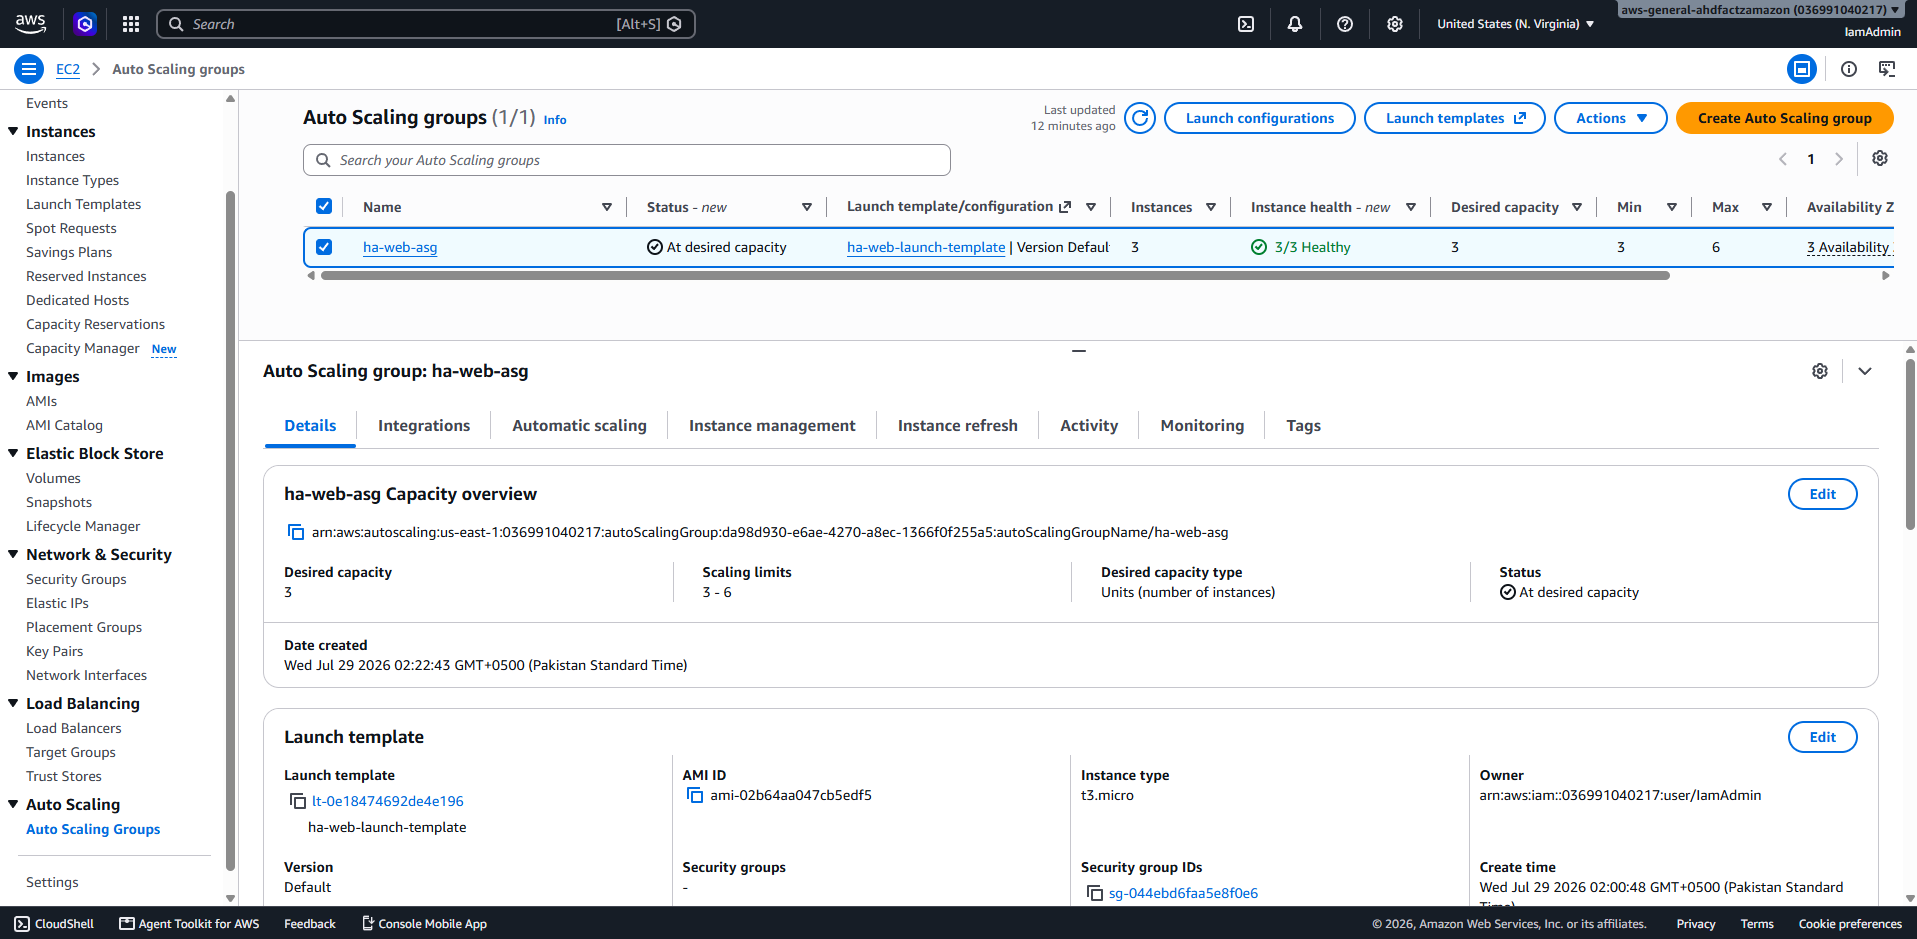1917x939 pixels.
Task: Edit the Capacity overview section
Action: pos(1822,494)
